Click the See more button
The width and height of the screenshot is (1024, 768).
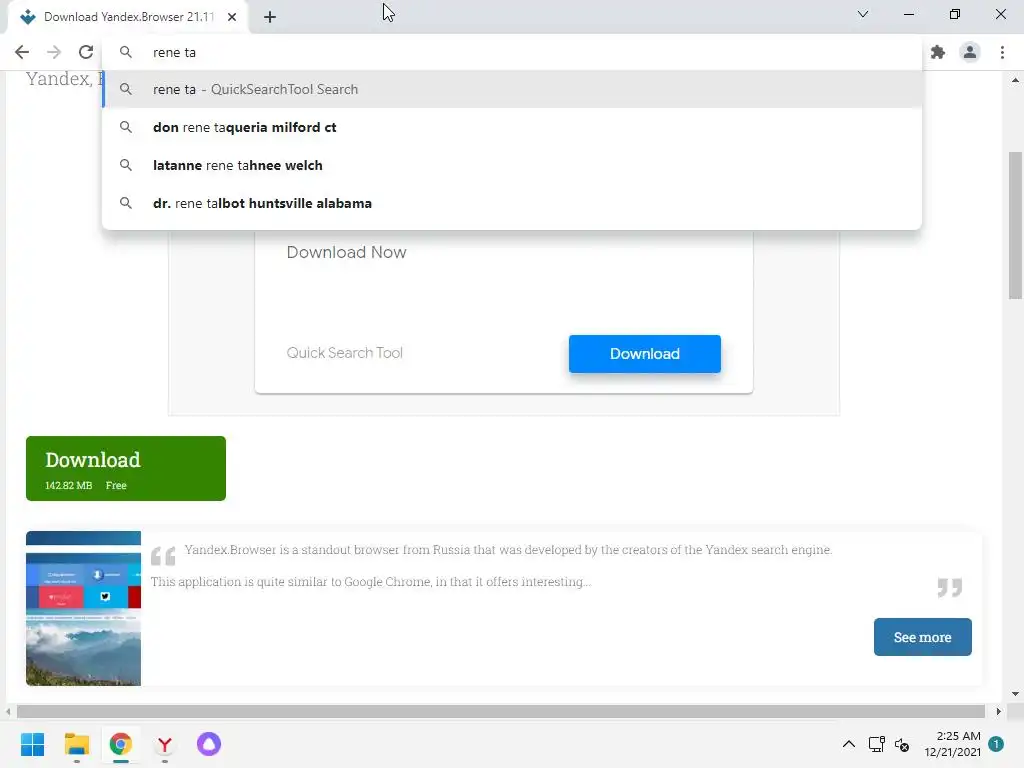click(x=922, y=637)
